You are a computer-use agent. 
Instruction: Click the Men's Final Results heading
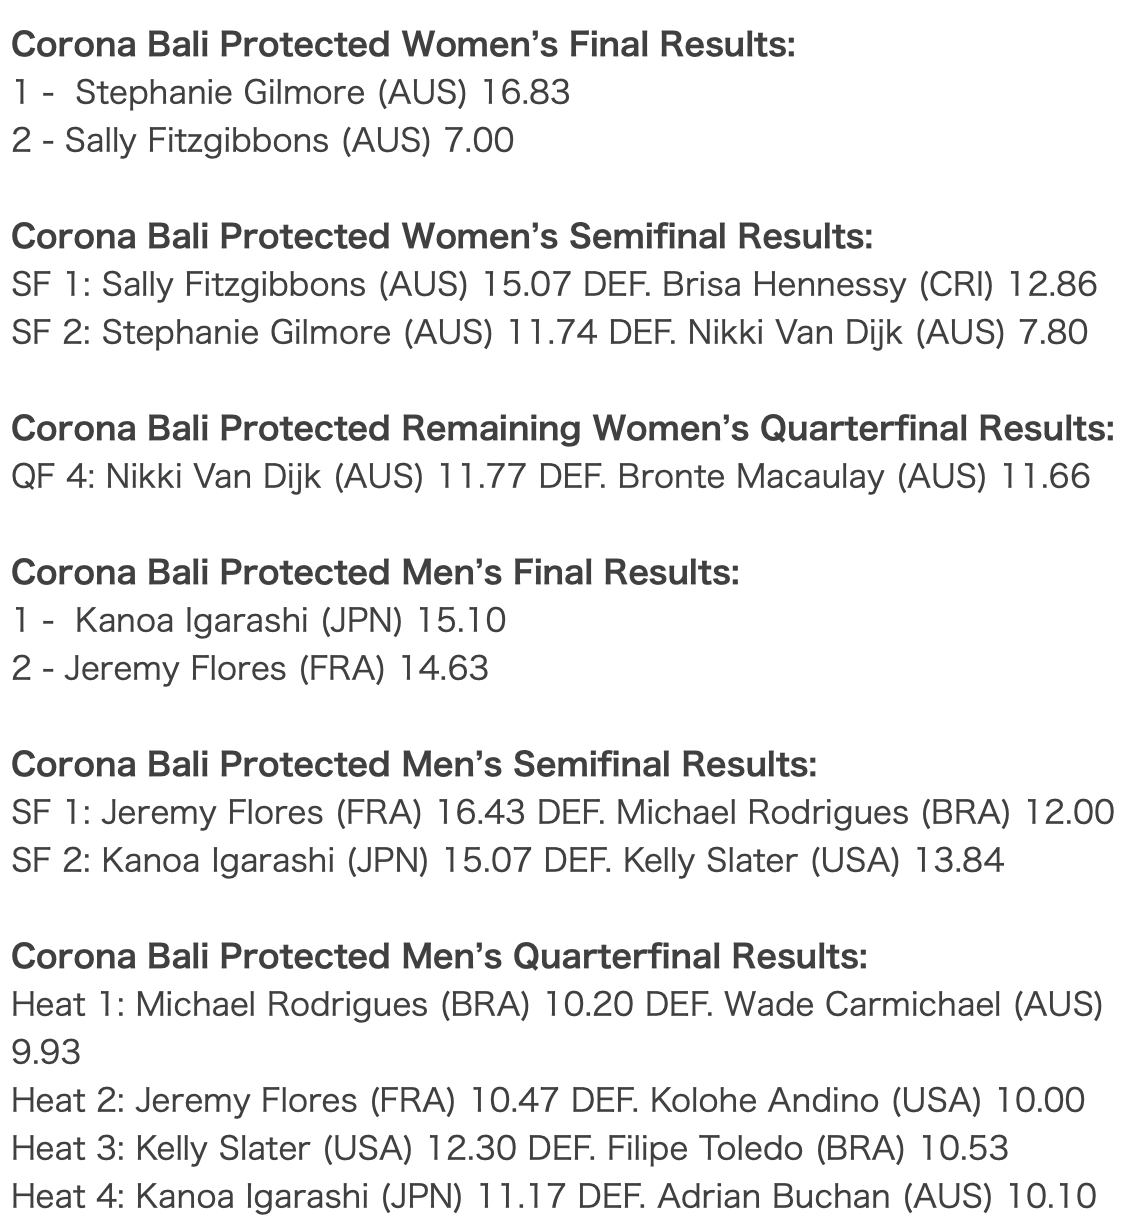pyautogui.click(x=375, y=573)
